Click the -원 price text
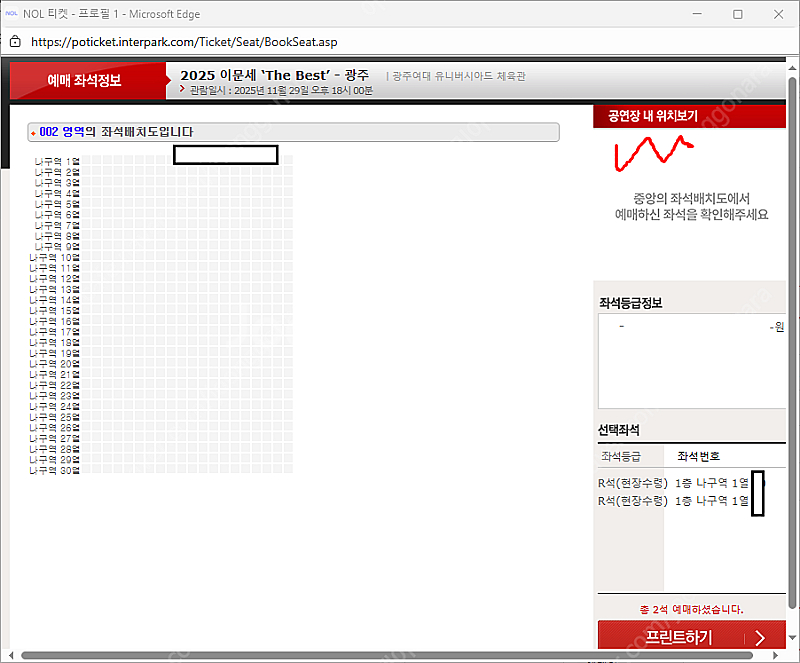Viewport: 800px width, 663px height. (x=777, y=327)
